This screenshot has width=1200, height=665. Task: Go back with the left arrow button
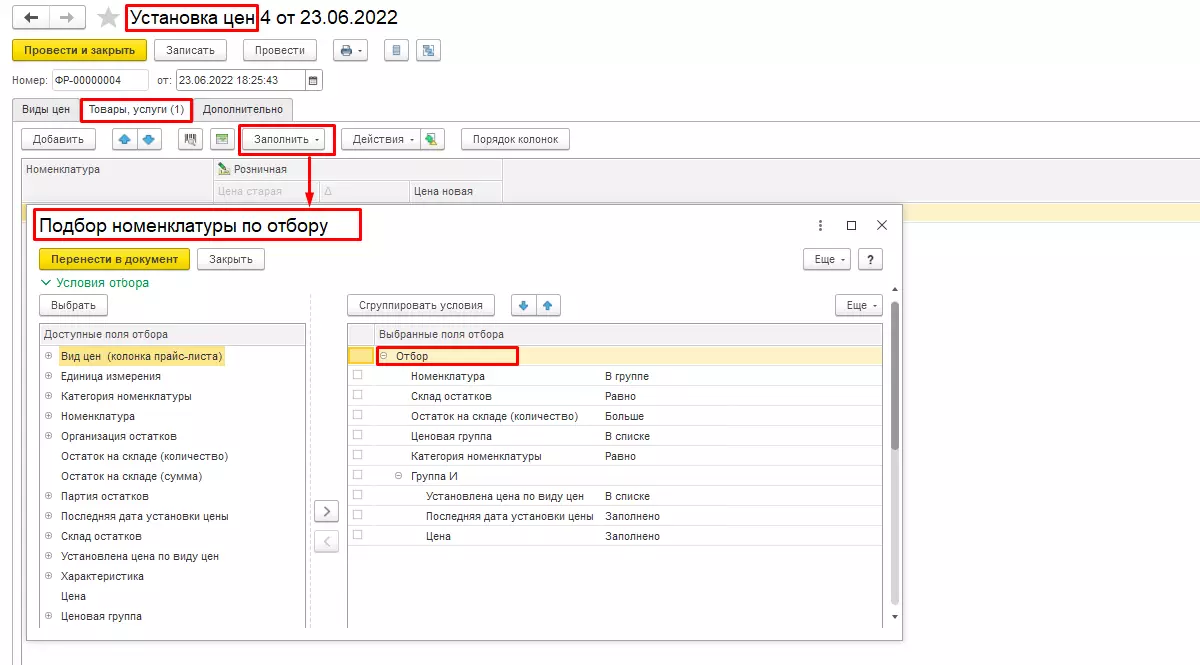[x=30, y=18]
